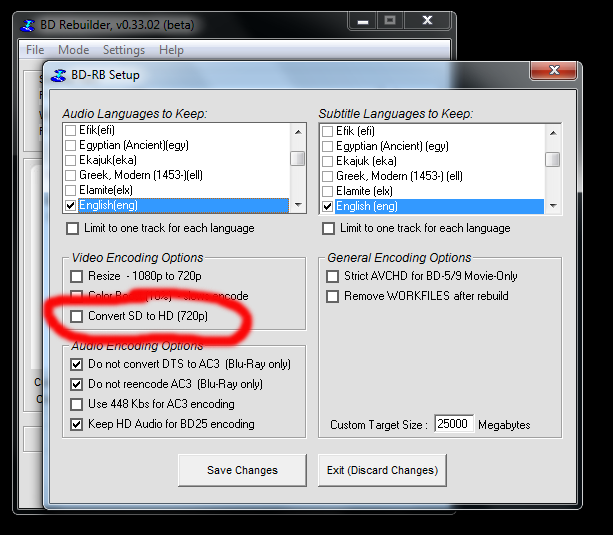Enable audio Limit to one track per language
This screenshot has width=613, height=535.
pos(72,228)
